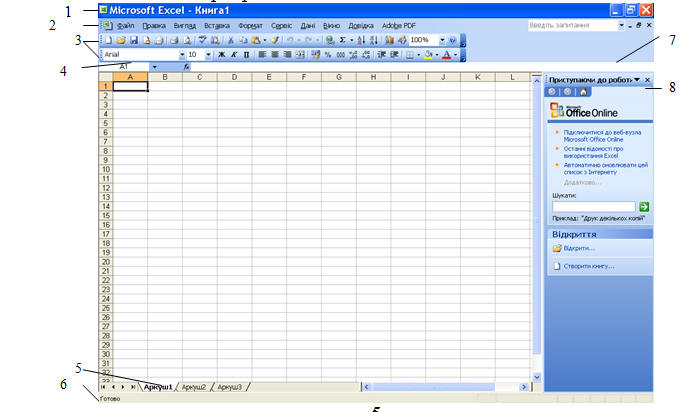Open the Chart Wizard icon
The height and width of the screenshot is (412, 700).
[x=389, y=40]
